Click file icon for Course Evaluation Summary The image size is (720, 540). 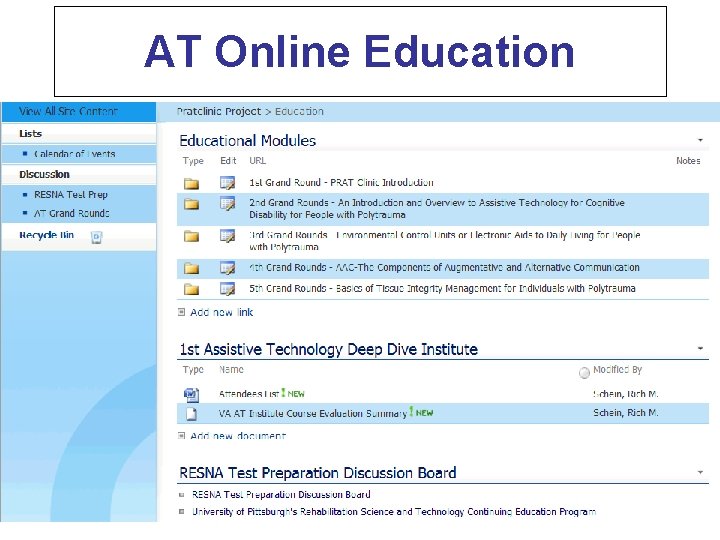click(x=191, y=414)
